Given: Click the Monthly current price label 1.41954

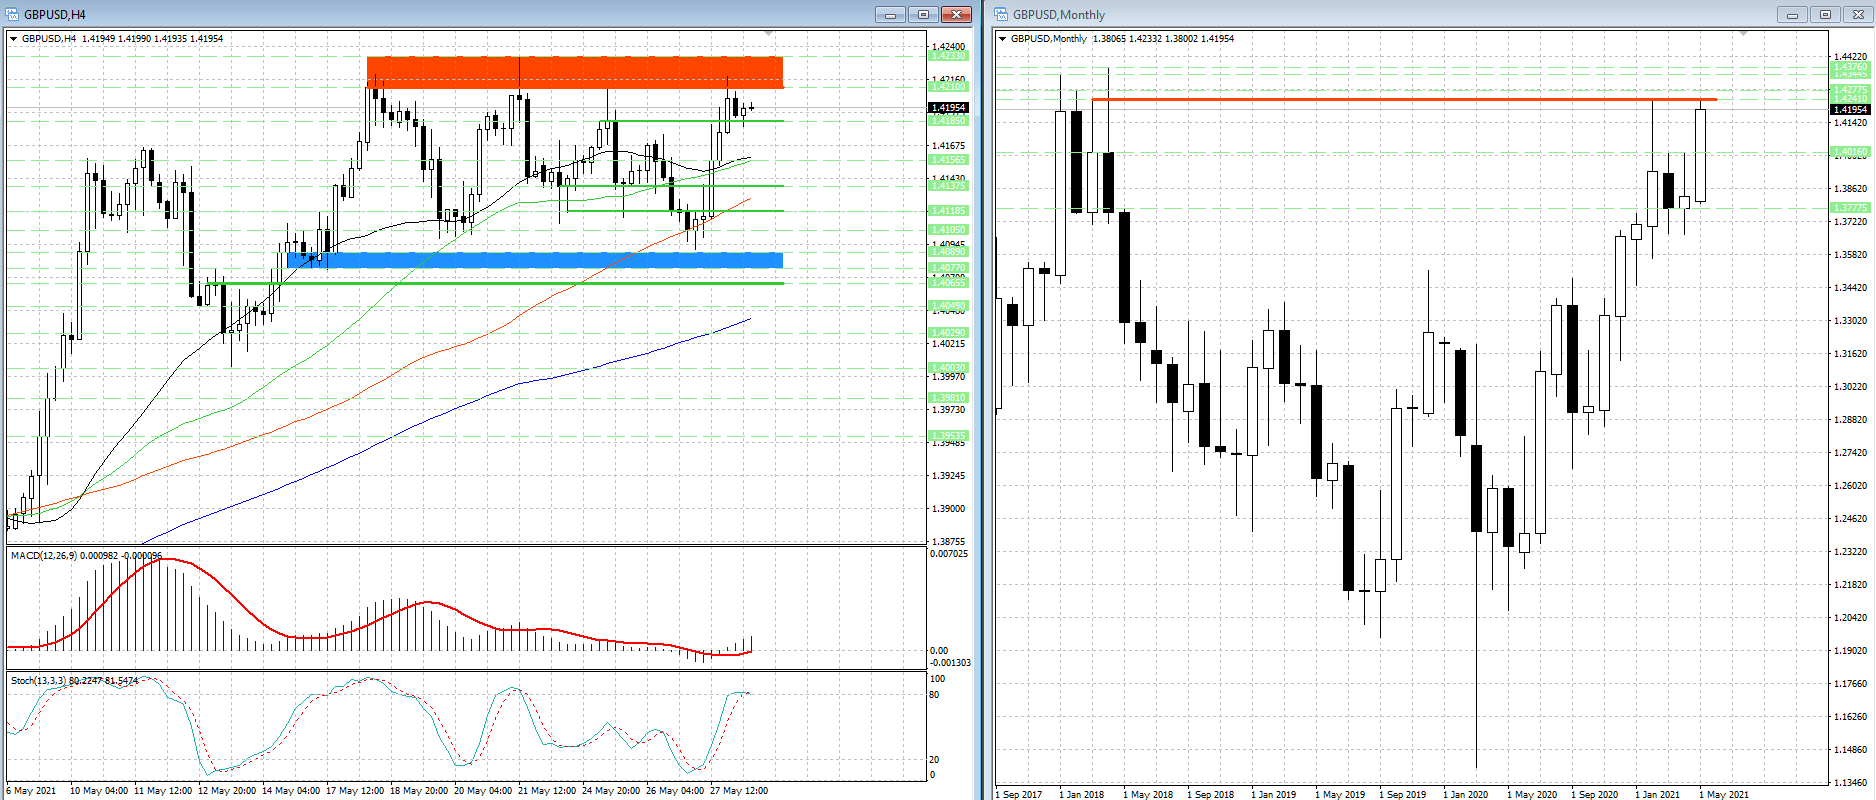Looking at the screenshot, I should pyautogui.click(x=1850, y=109).
